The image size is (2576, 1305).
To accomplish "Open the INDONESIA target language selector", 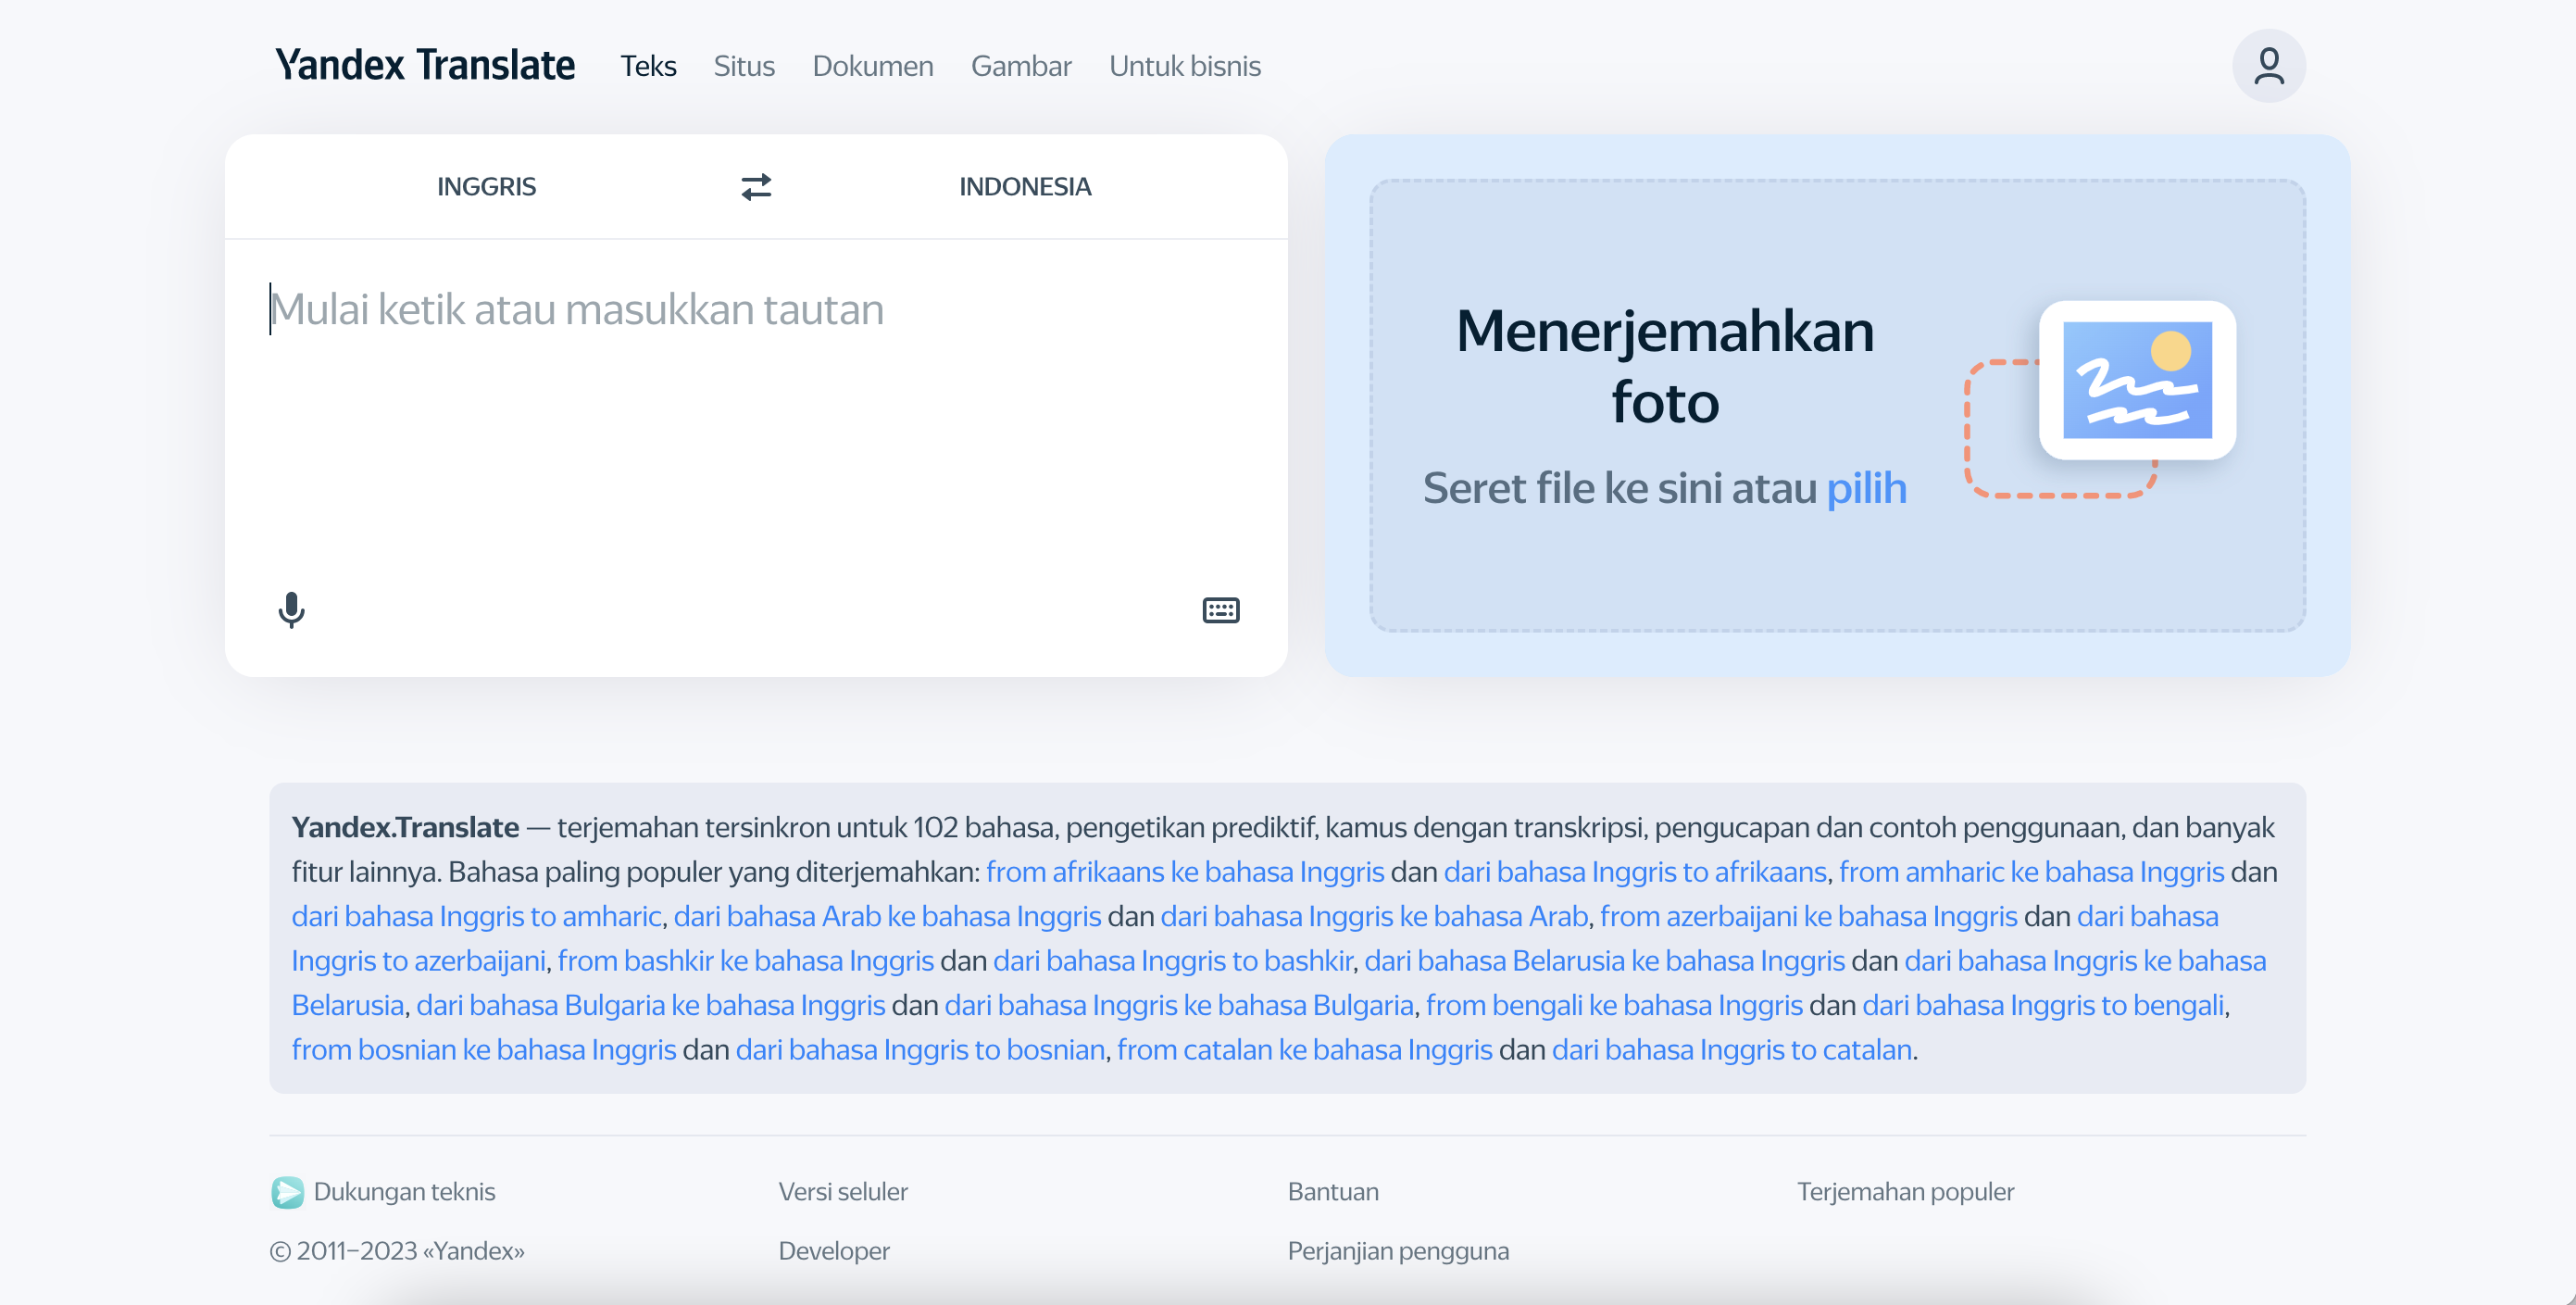I will click(1024, 187).
